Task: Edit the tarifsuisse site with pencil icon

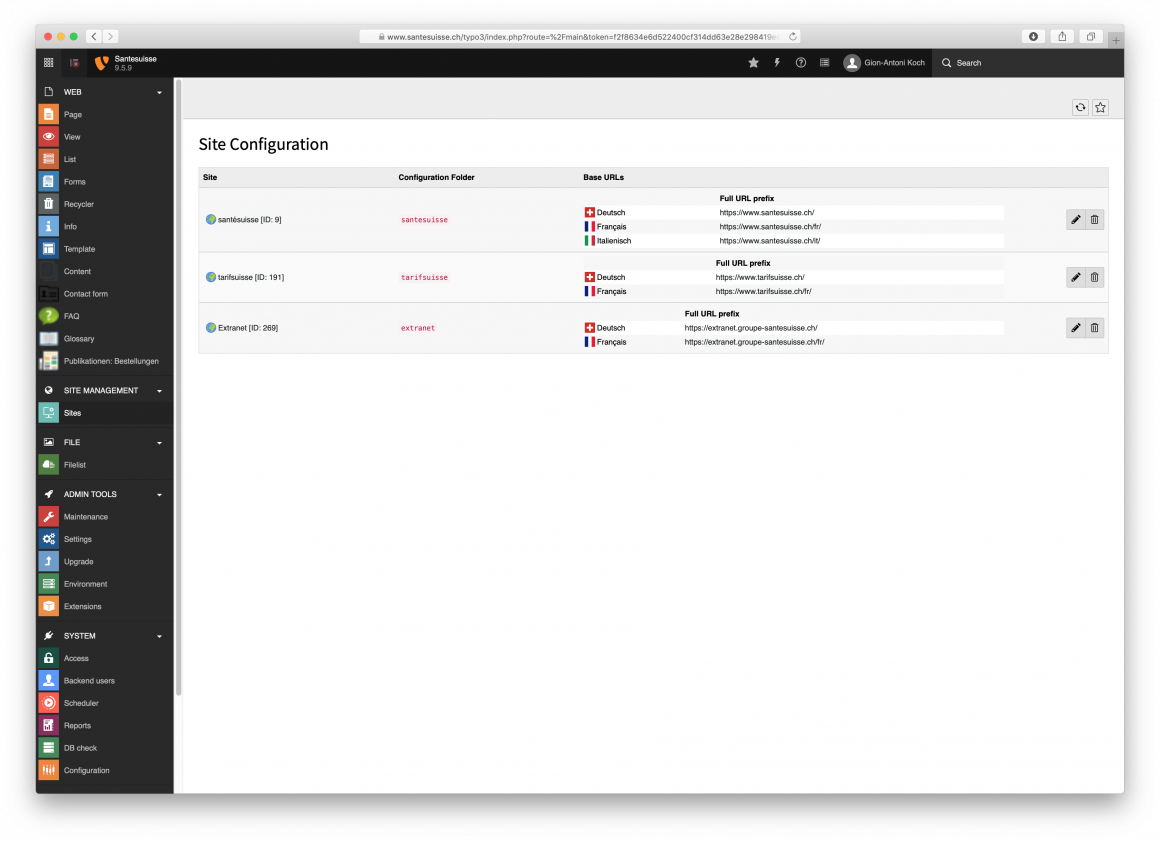Action: [x=1076, y=277]
